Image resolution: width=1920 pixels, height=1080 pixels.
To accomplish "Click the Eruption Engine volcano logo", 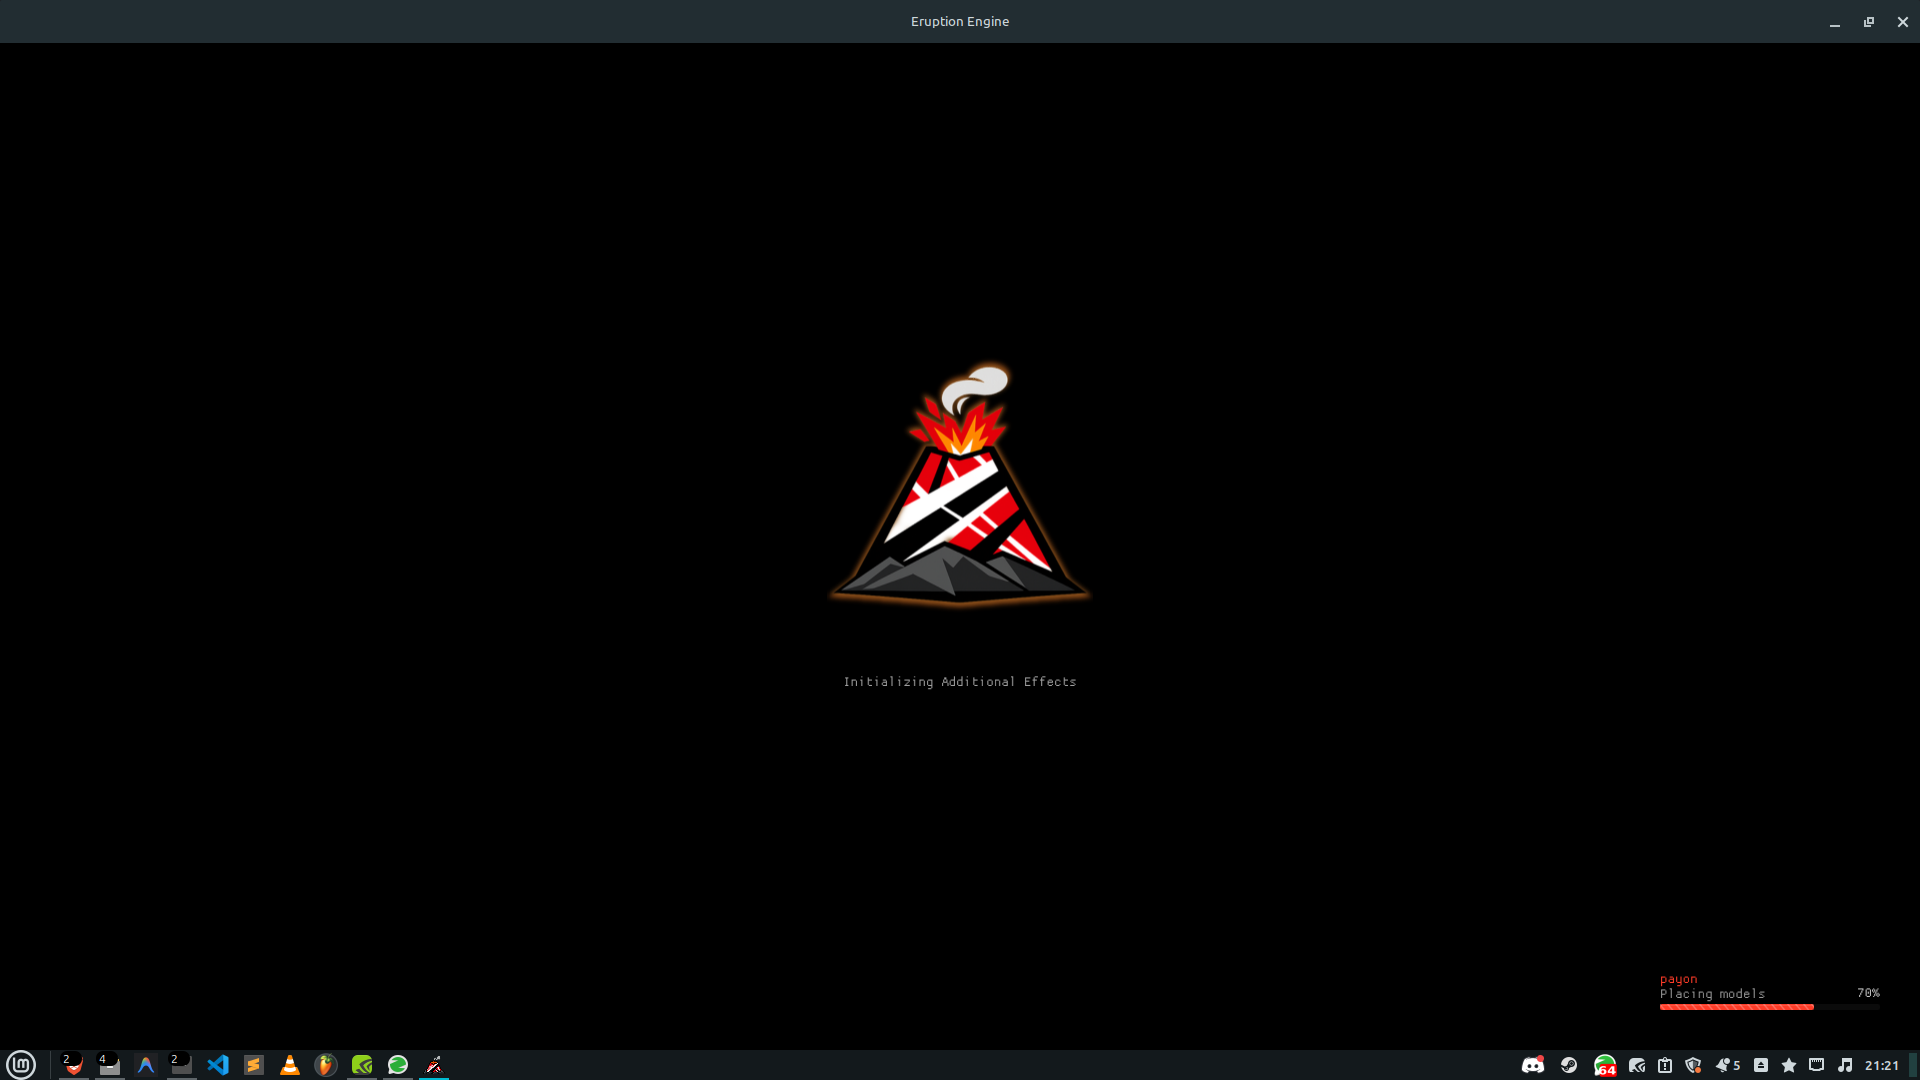I will (x=960, y=485).
